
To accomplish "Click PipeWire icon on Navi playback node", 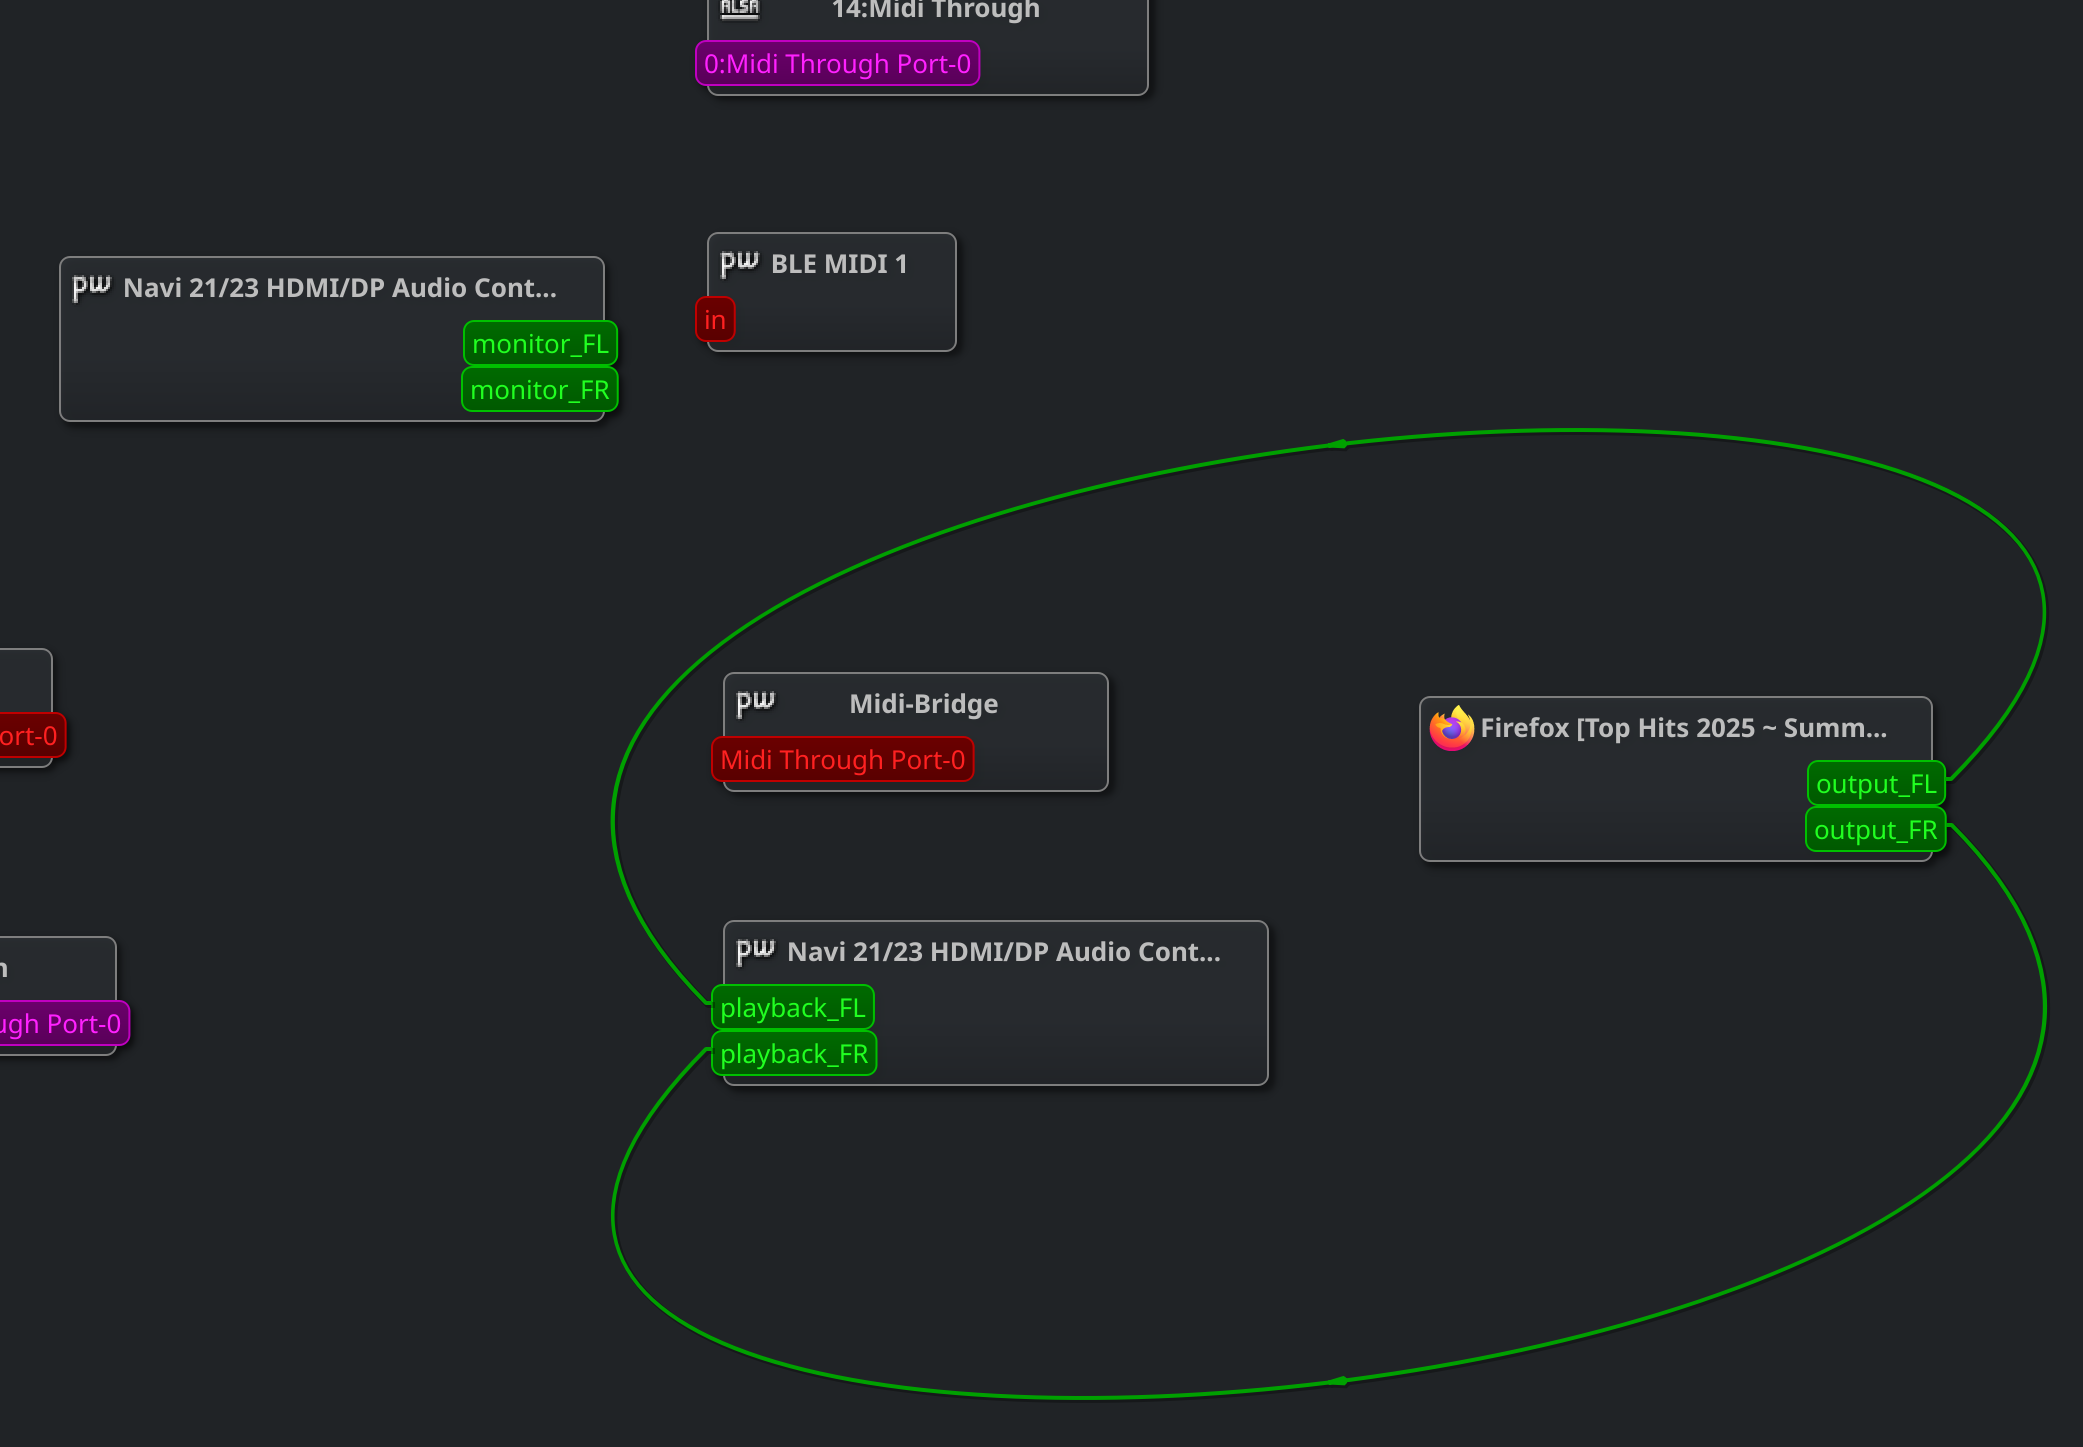I will (756, 951).
